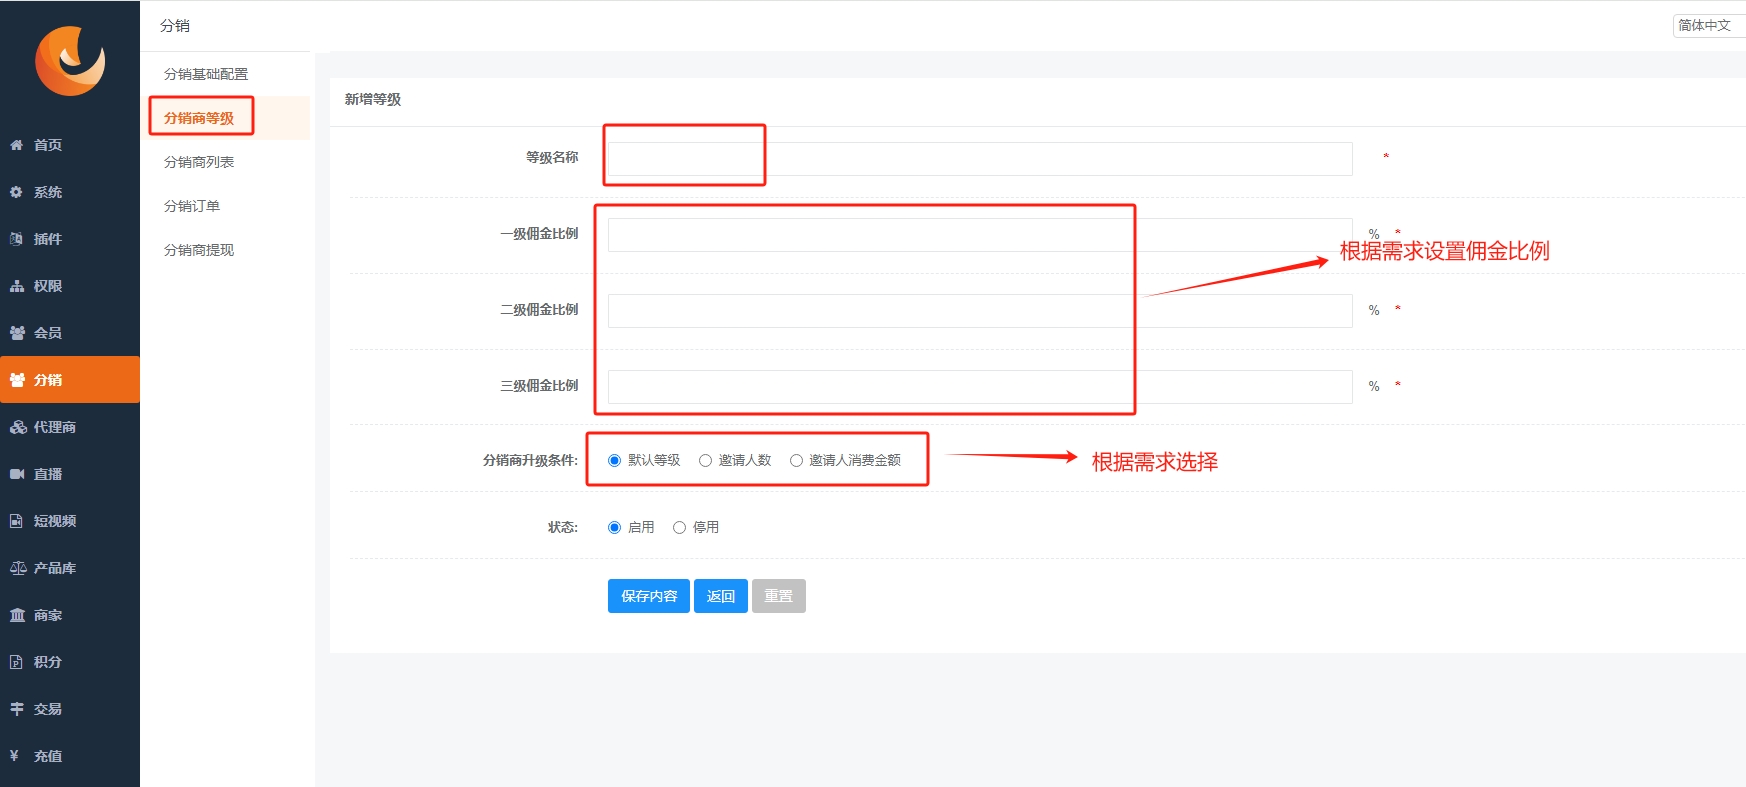Screen dimensions: 1746x787
Task: Click the document icon beside 积分
Action: click(x=16, y=662)
